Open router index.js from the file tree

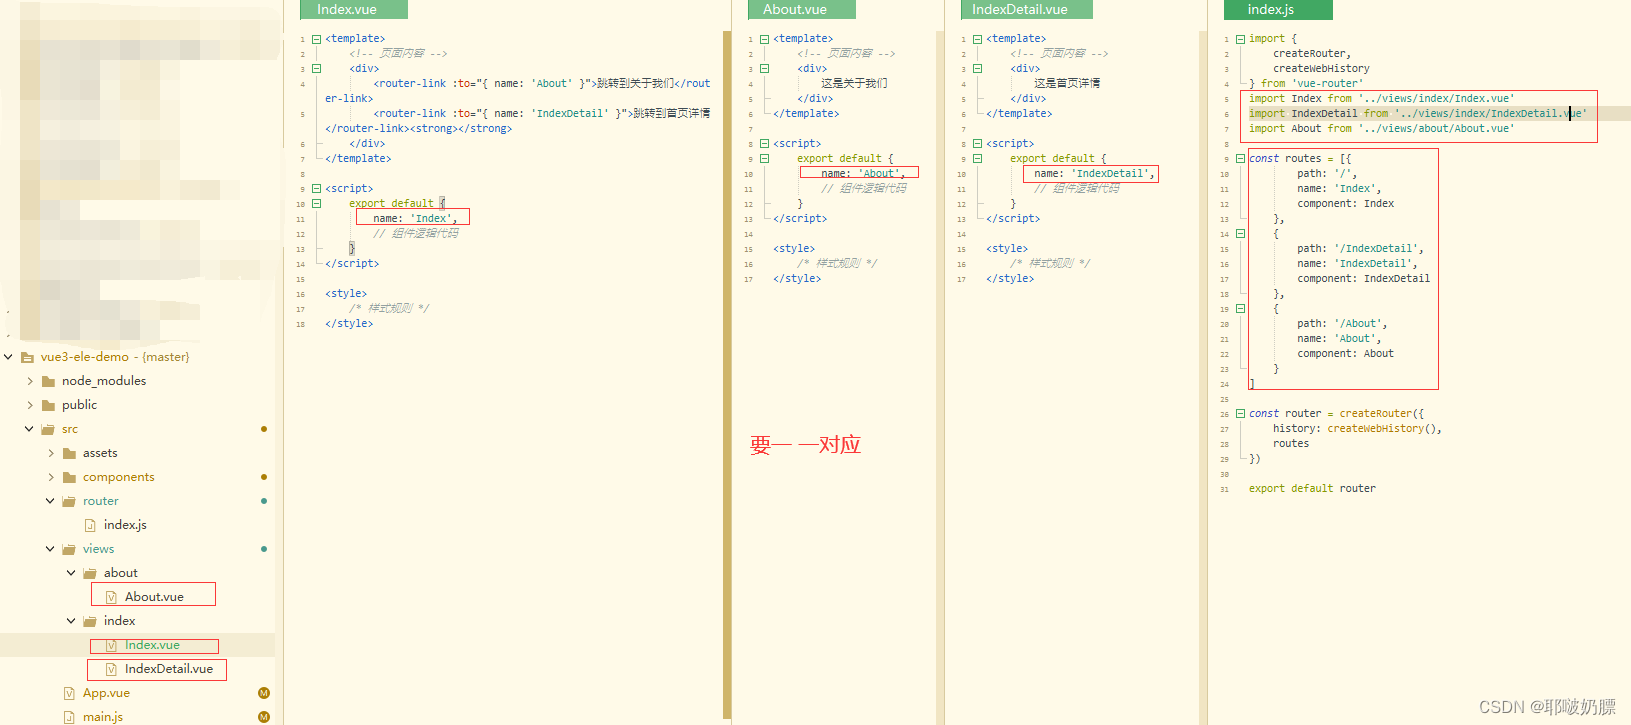point(125,525)
